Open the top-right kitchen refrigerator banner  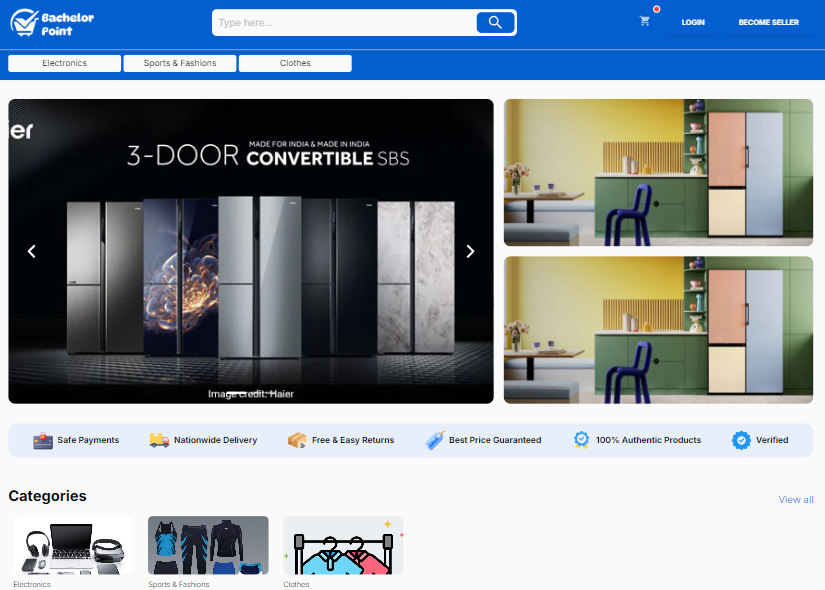[x=658, y=172]
